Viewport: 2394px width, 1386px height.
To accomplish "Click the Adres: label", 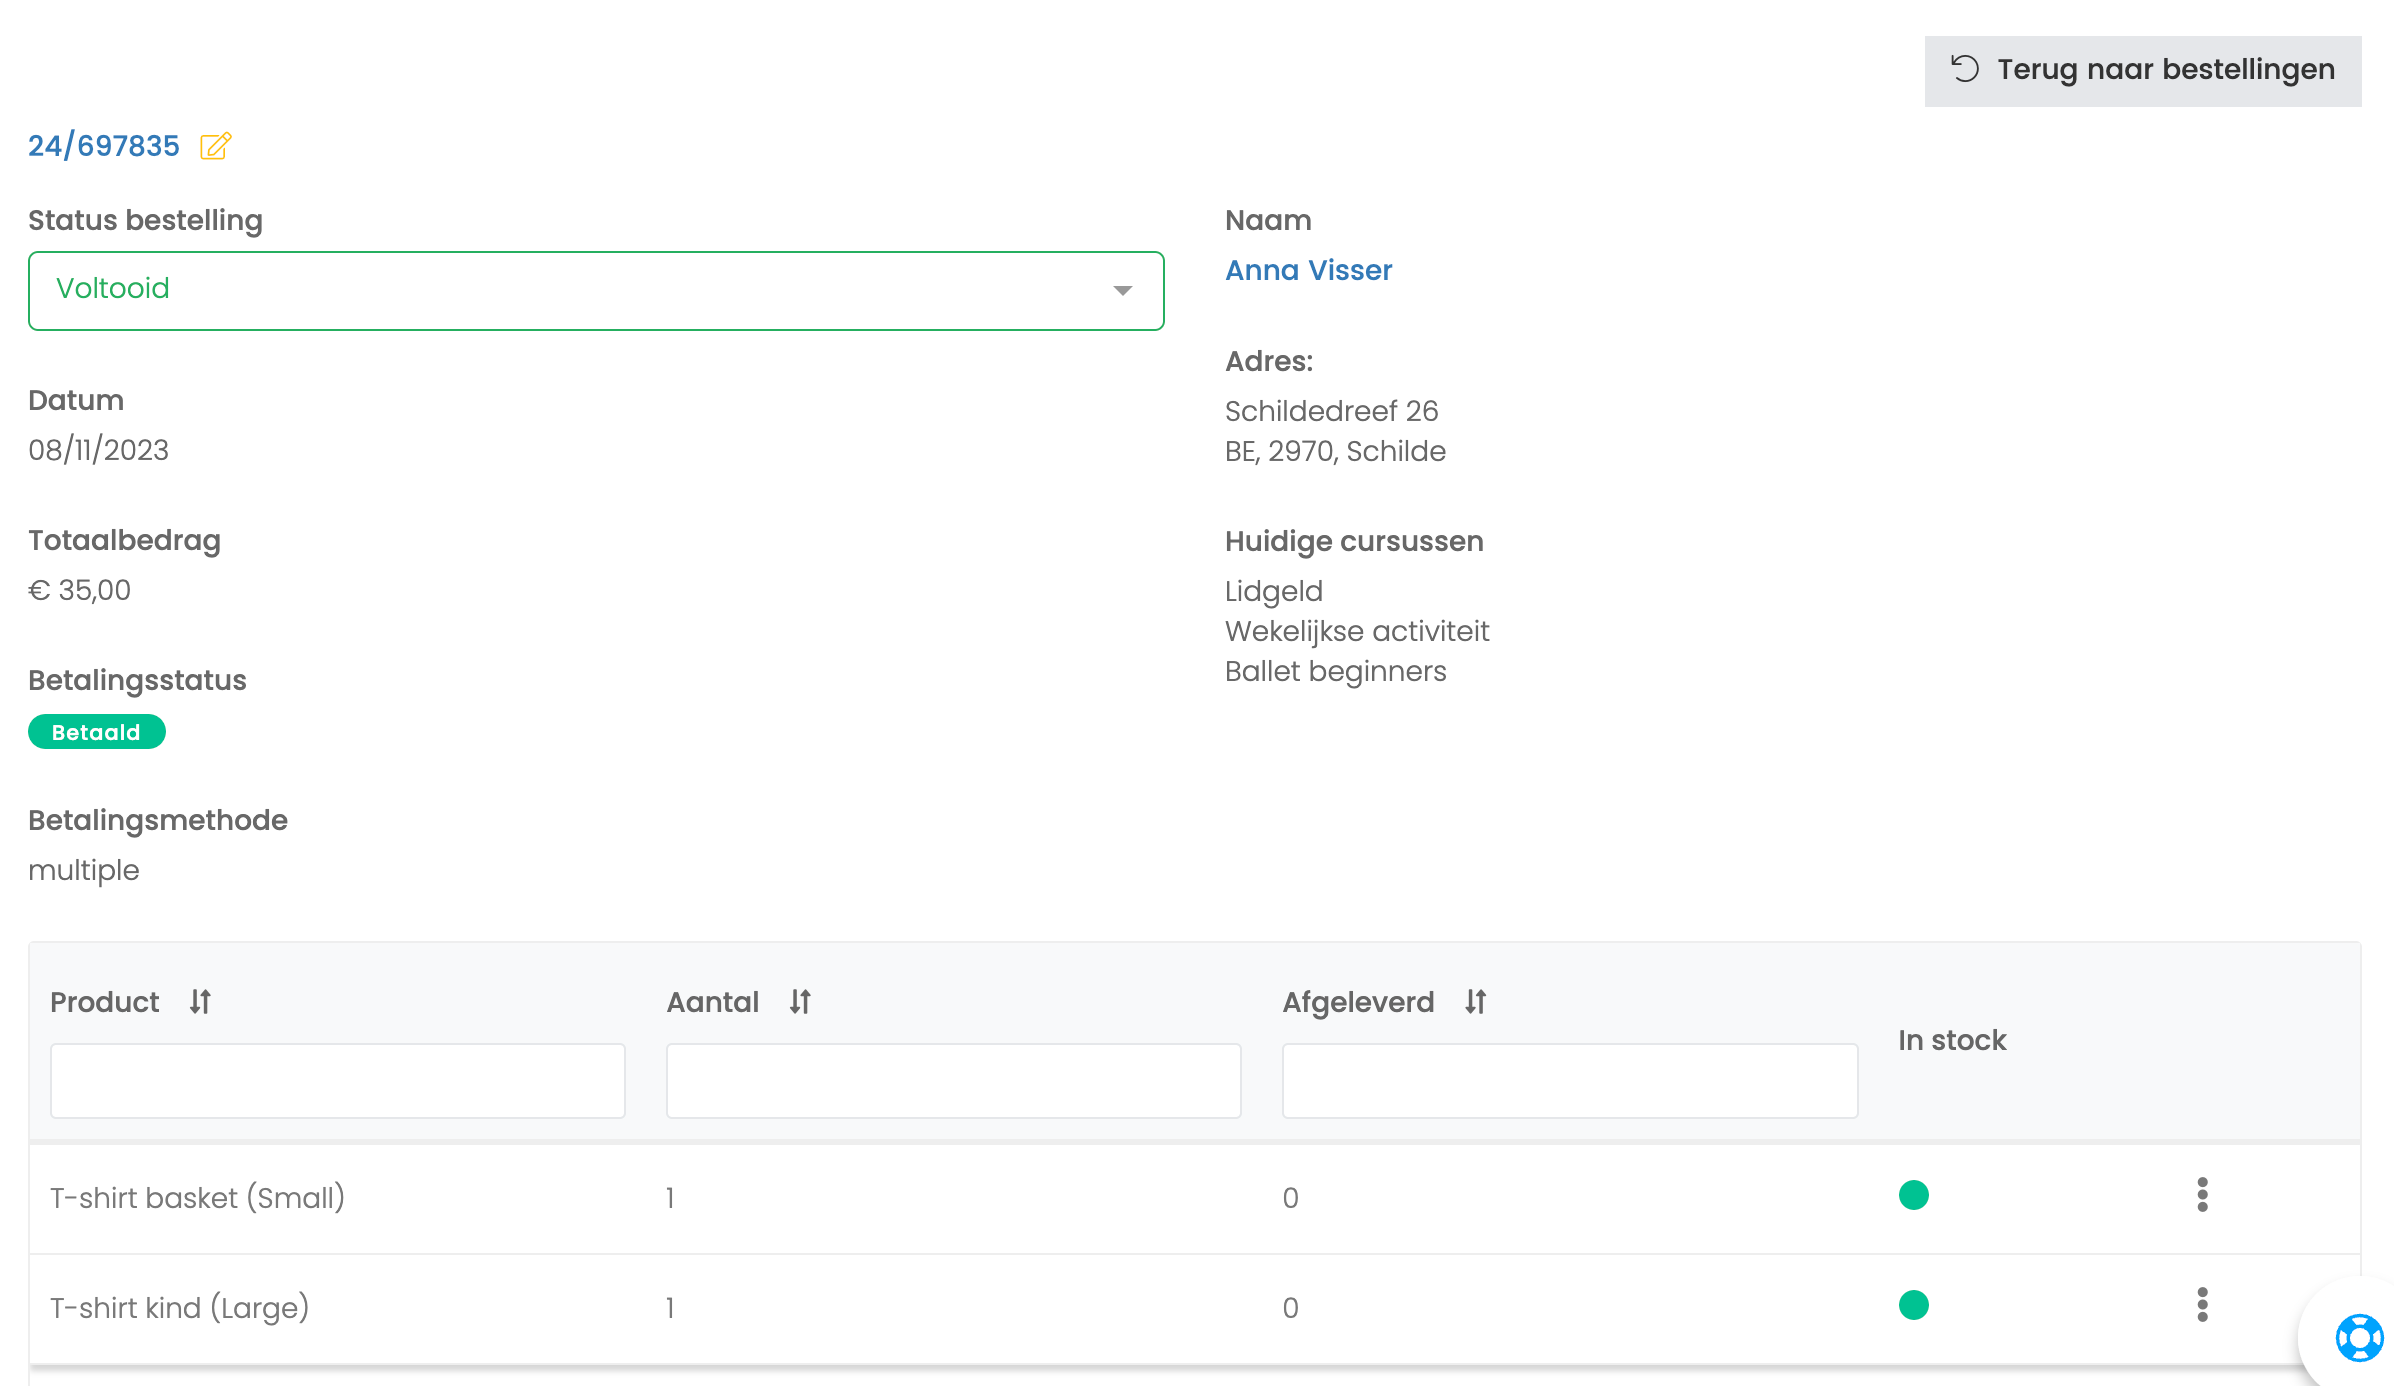I will (x=1269, y=361).
